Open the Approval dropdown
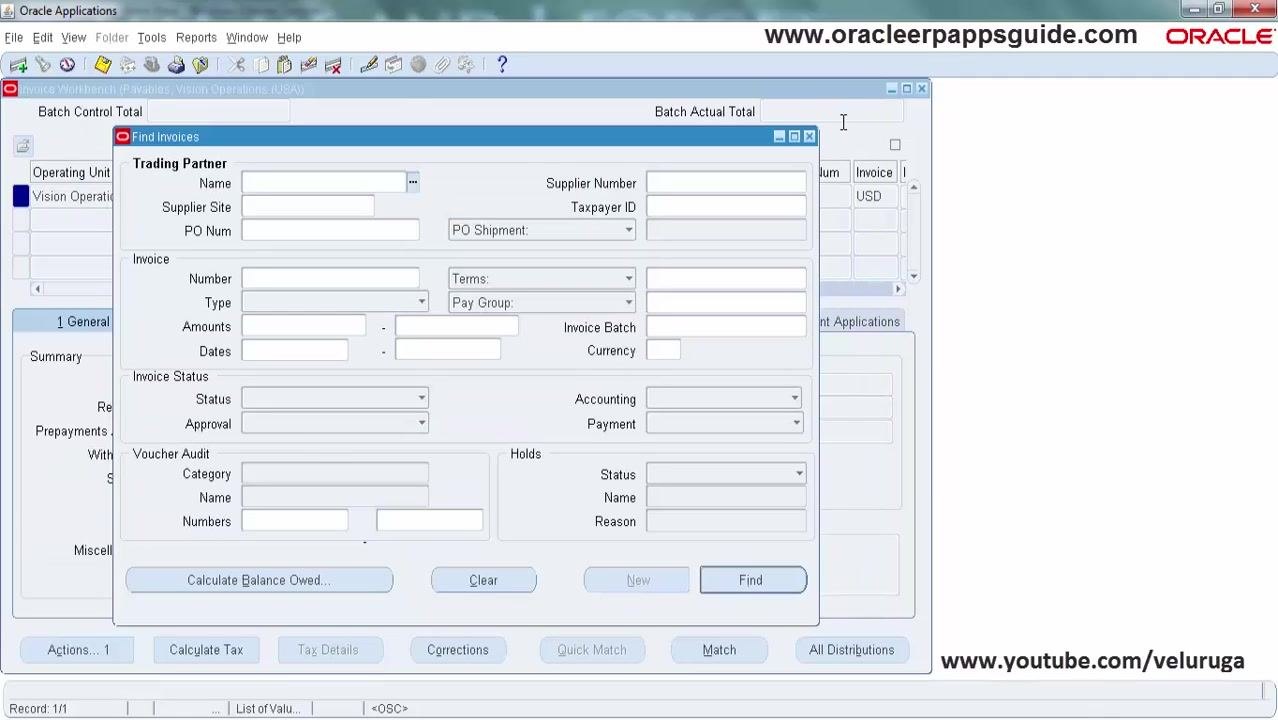1278x720 pixels. coord(421,424)
